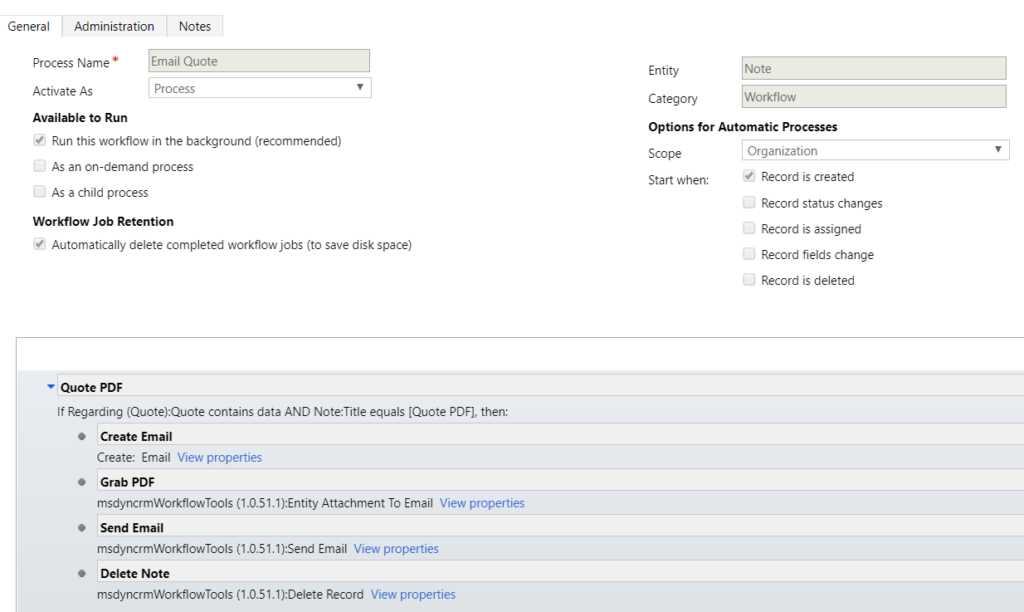Screen dimensions: 1024x612
Task: Check 'Record fields change' start condition
Action: (749, 254)
